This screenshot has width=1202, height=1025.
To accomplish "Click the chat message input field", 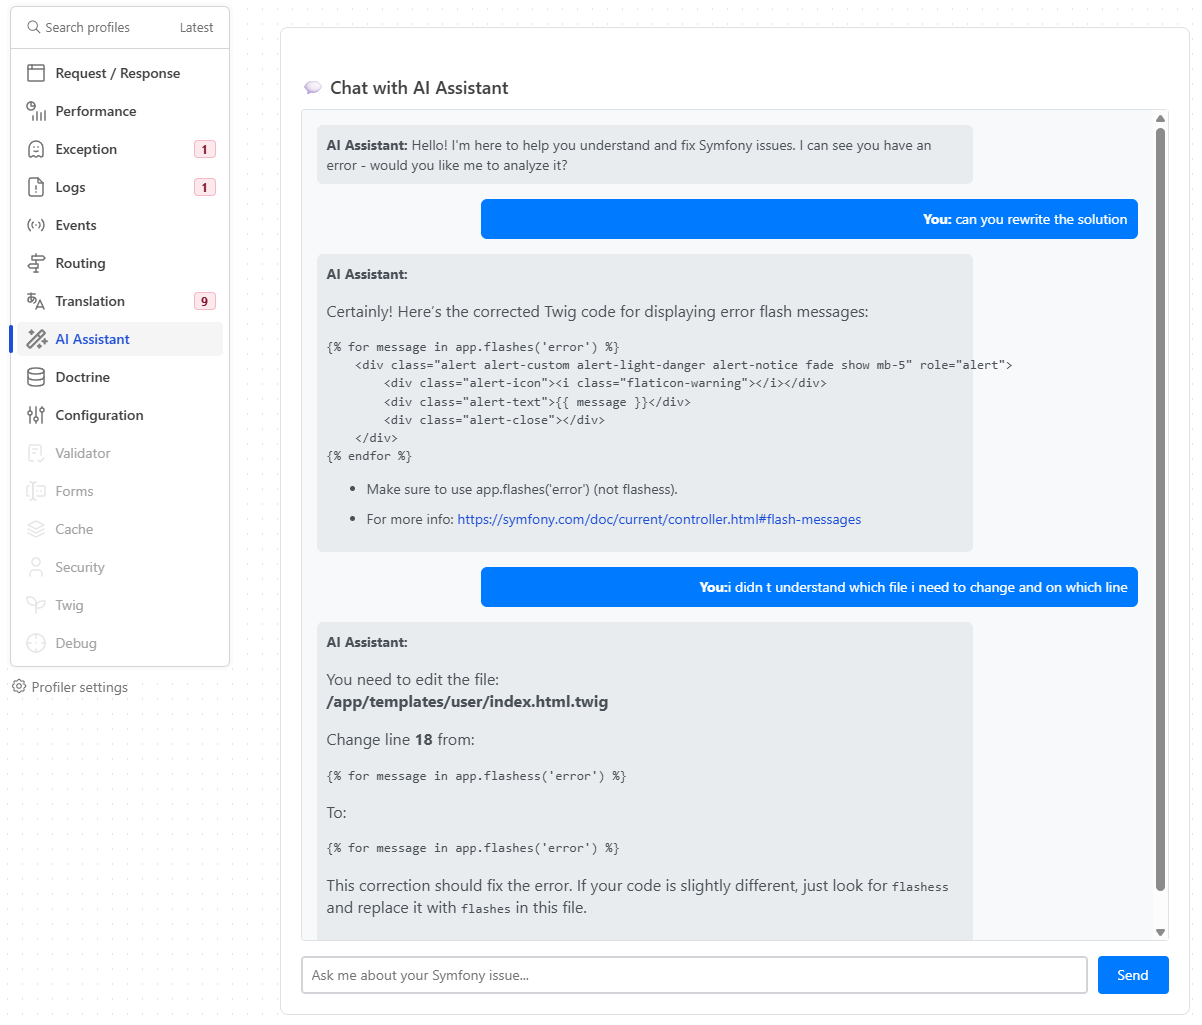I will point(694,975).
